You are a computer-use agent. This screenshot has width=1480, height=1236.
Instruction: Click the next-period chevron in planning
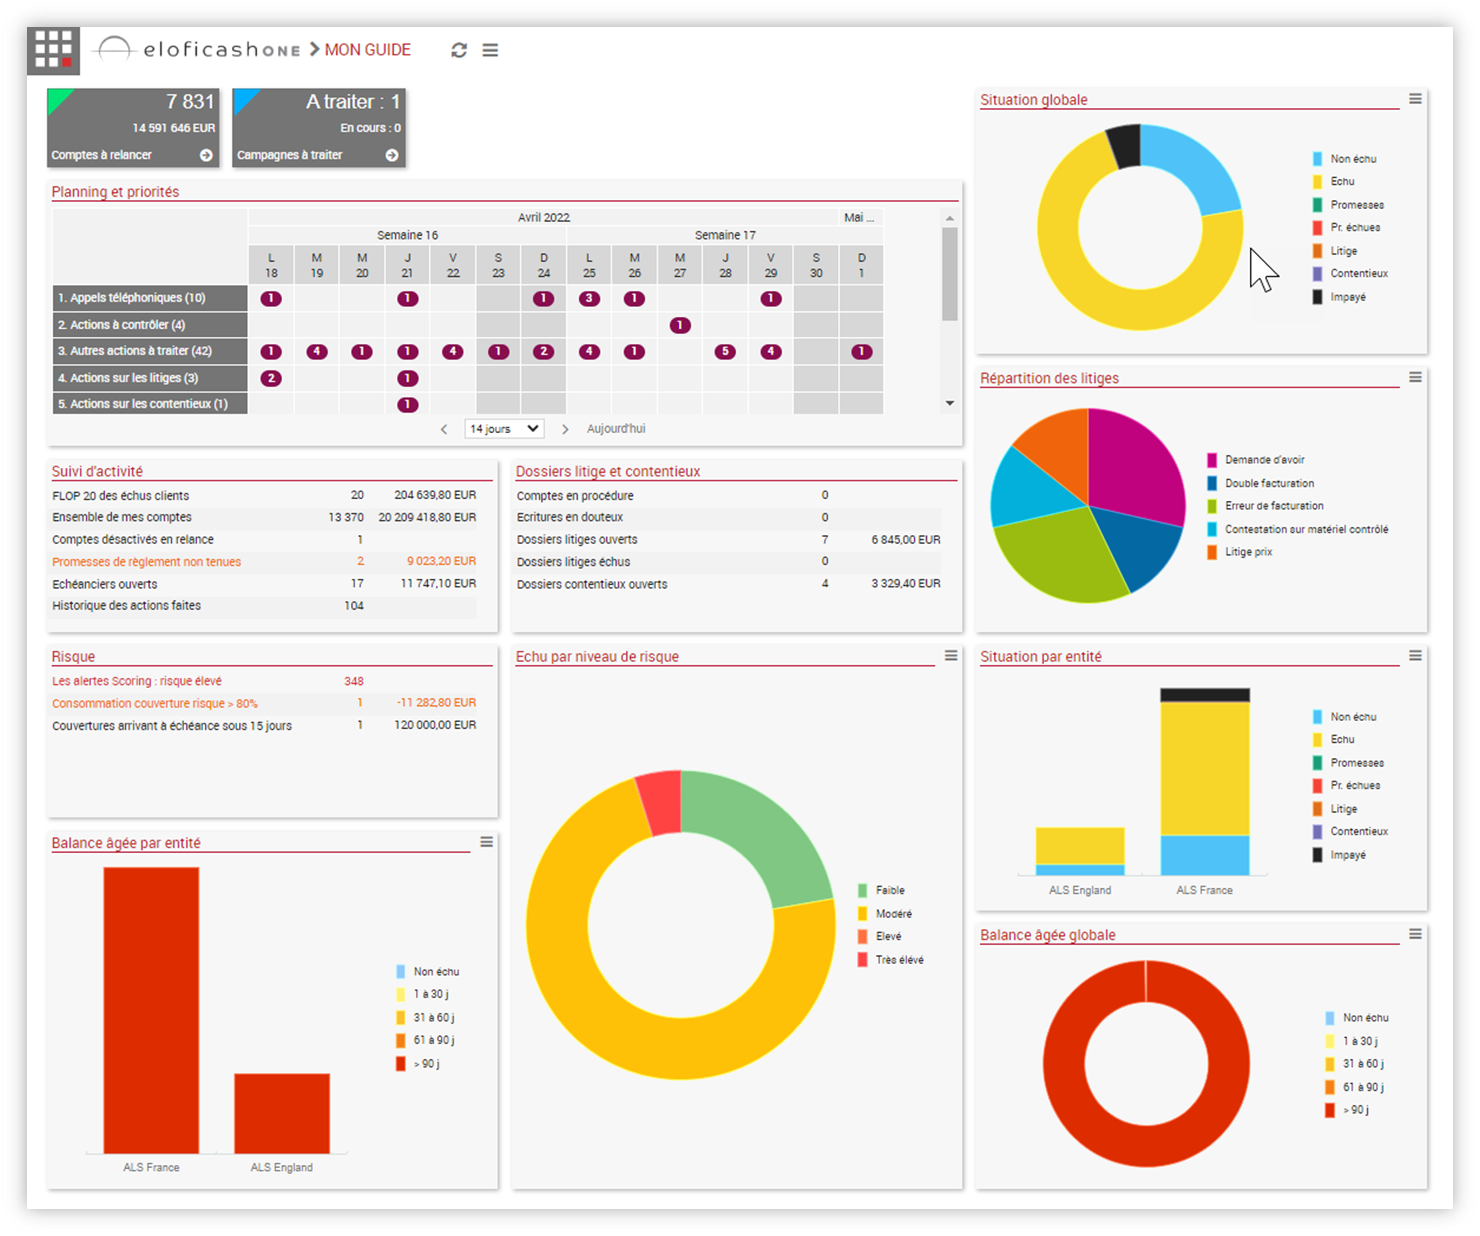[566, 428]
